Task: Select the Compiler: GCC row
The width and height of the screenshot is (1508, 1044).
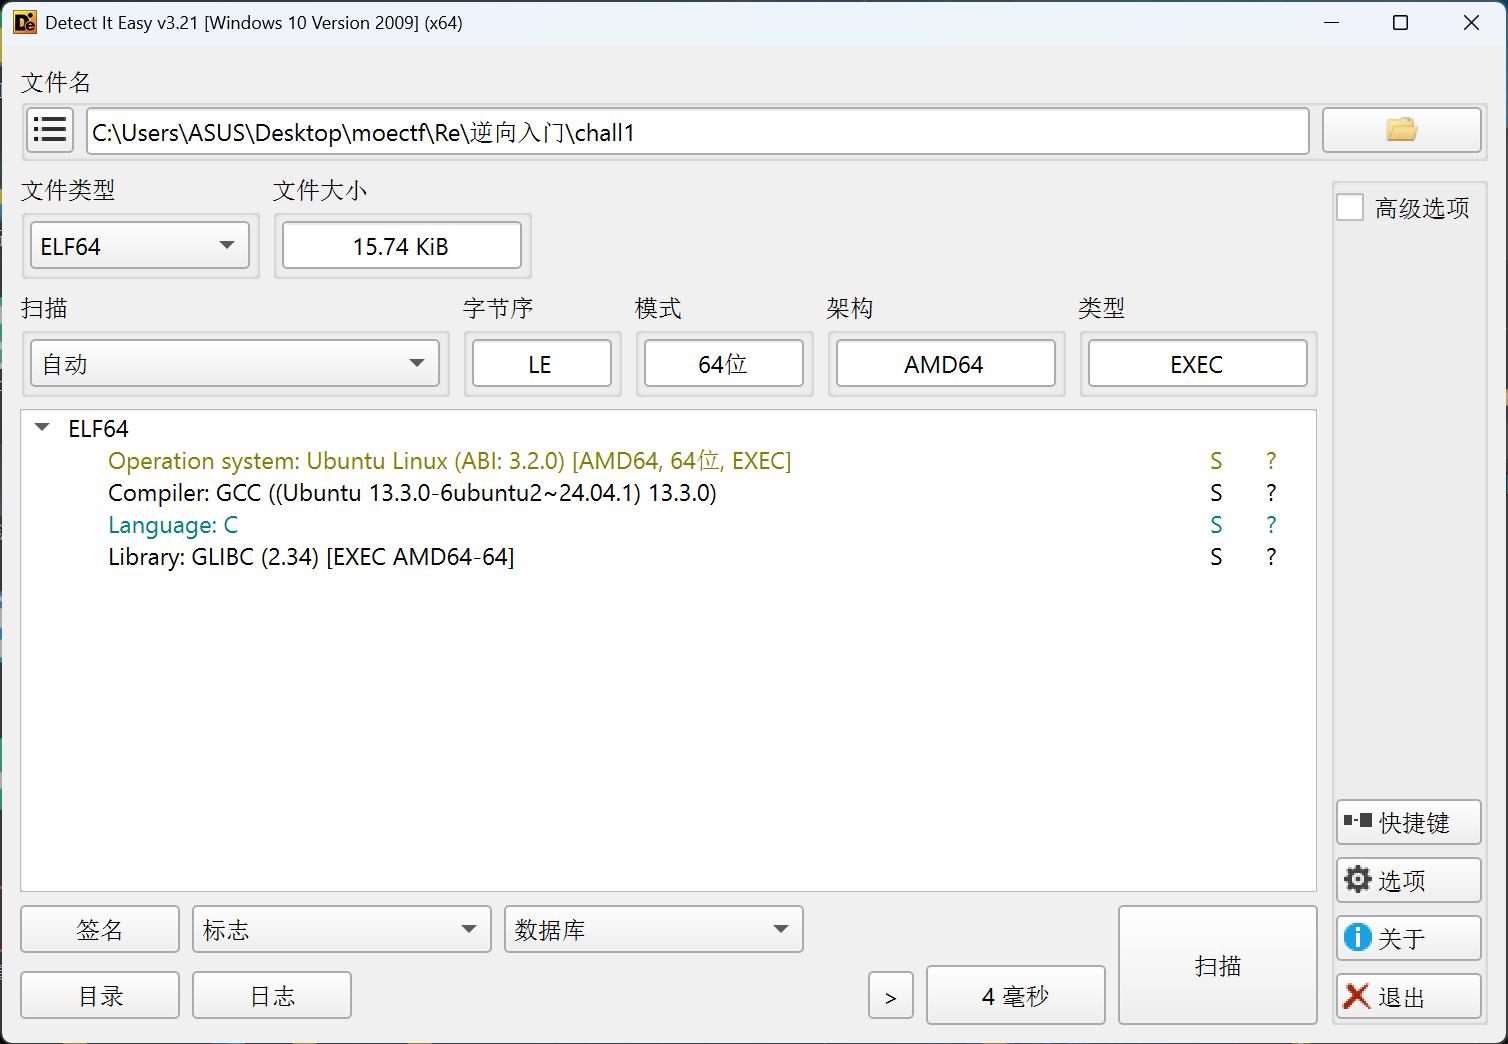Action: [x=668, y=493]
